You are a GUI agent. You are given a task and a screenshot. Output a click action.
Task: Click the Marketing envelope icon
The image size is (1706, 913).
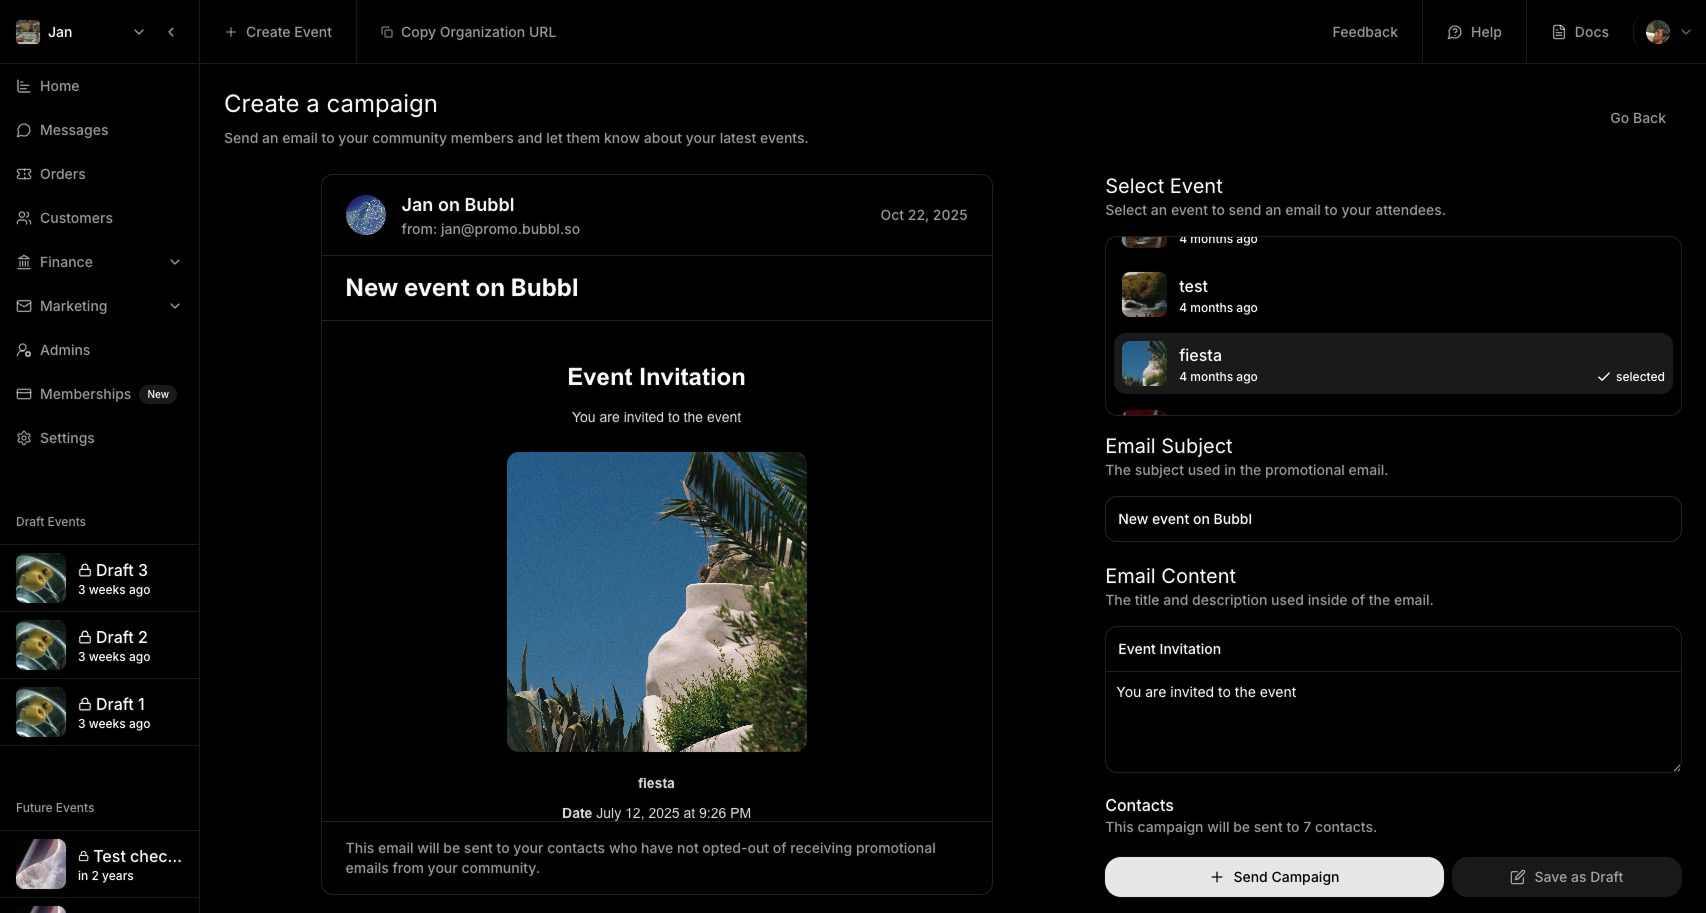point(24,306)
